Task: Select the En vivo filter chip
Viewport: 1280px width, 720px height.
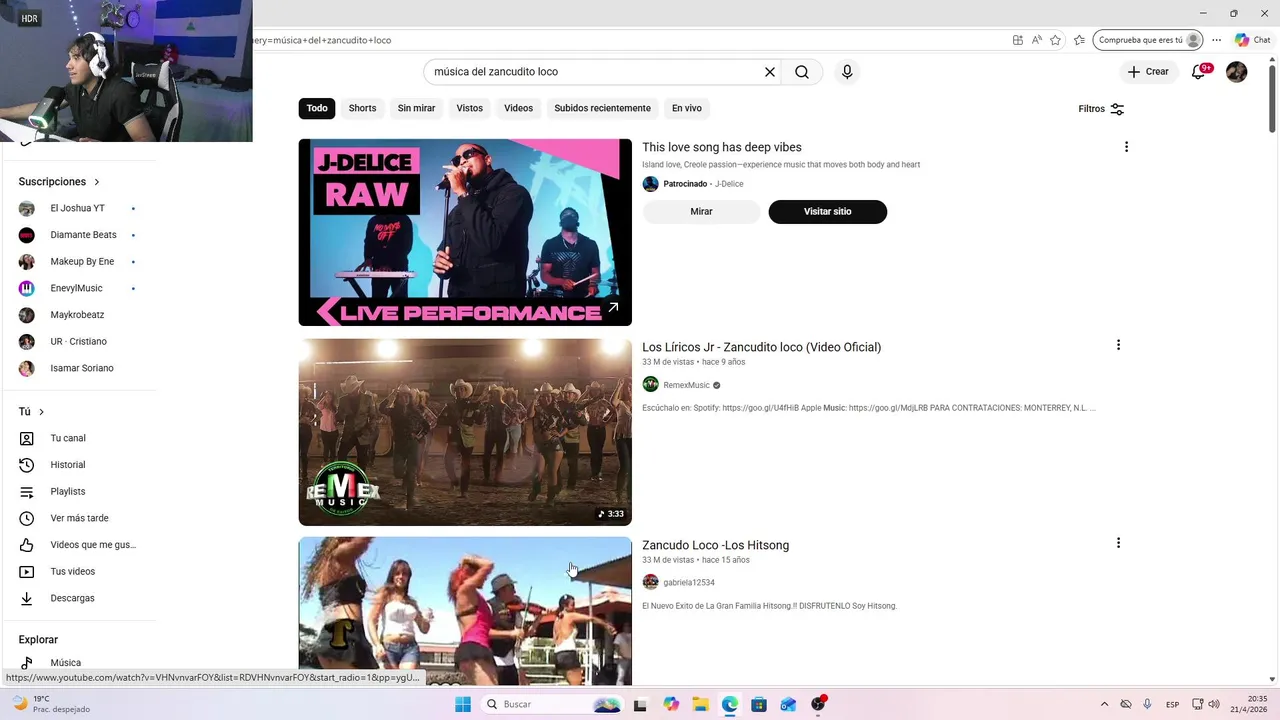Action: [x=687, y=108]
